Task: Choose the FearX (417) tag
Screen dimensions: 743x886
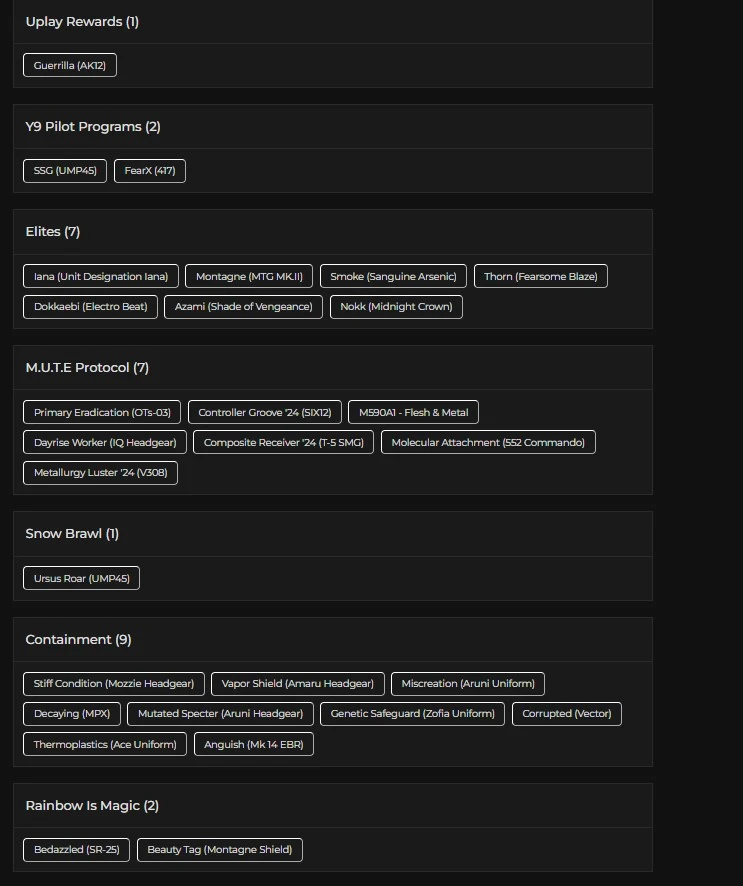Action: pos(150,171)
